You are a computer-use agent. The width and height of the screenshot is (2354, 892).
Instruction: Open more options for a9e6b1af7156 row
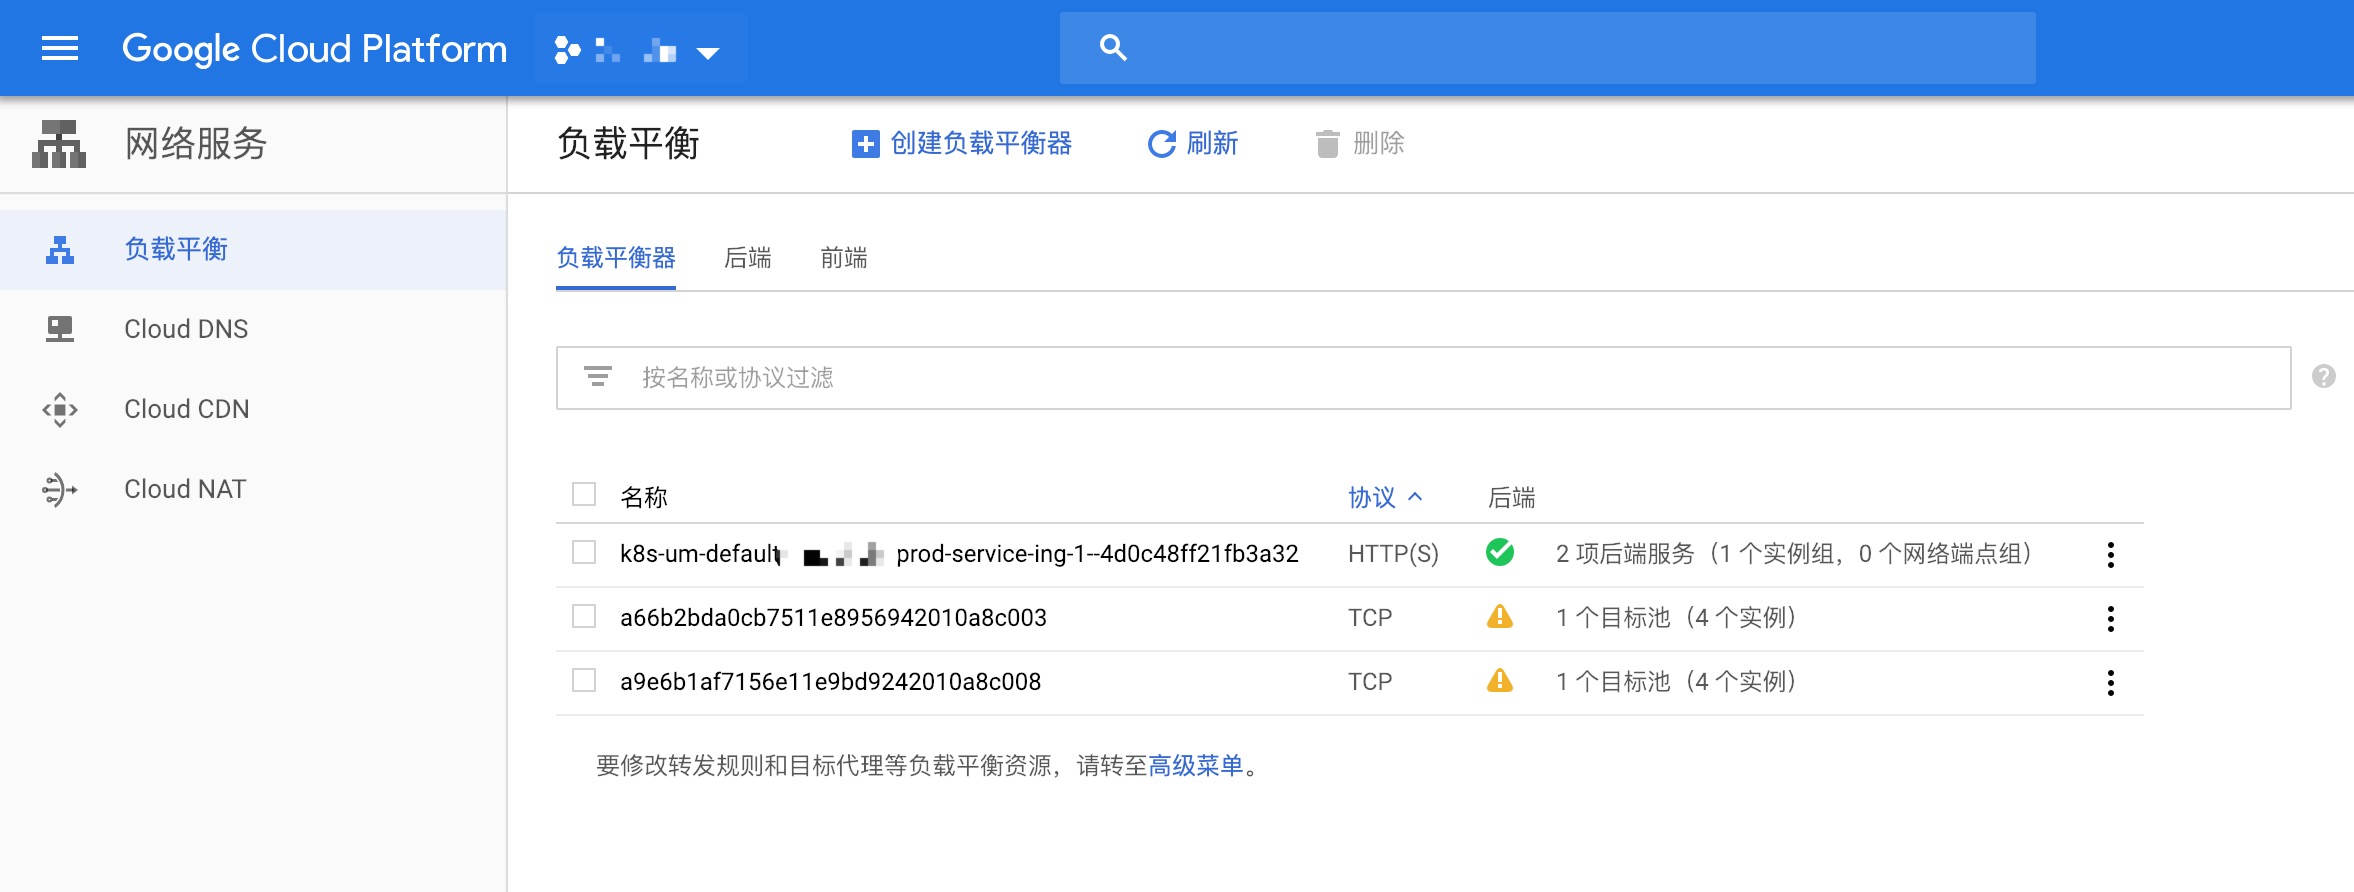(x=2111, y=683)
